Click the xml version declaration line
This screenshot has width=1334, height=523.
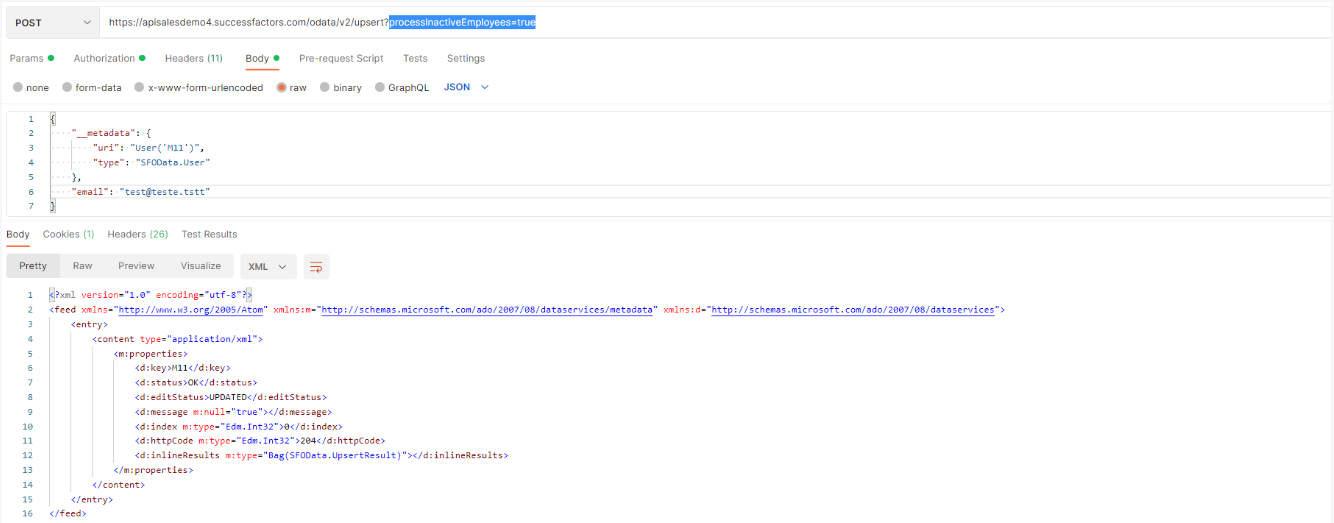point(151,295)
